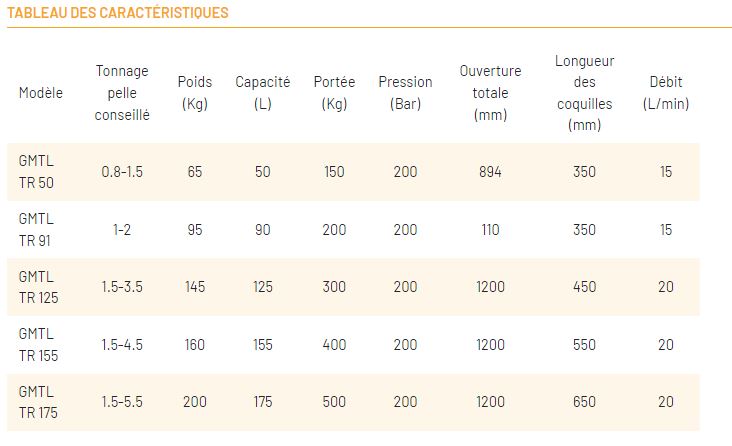732x446 pixels.
Task: Click the Pression (Bar) column header
Action: point(405,93)
